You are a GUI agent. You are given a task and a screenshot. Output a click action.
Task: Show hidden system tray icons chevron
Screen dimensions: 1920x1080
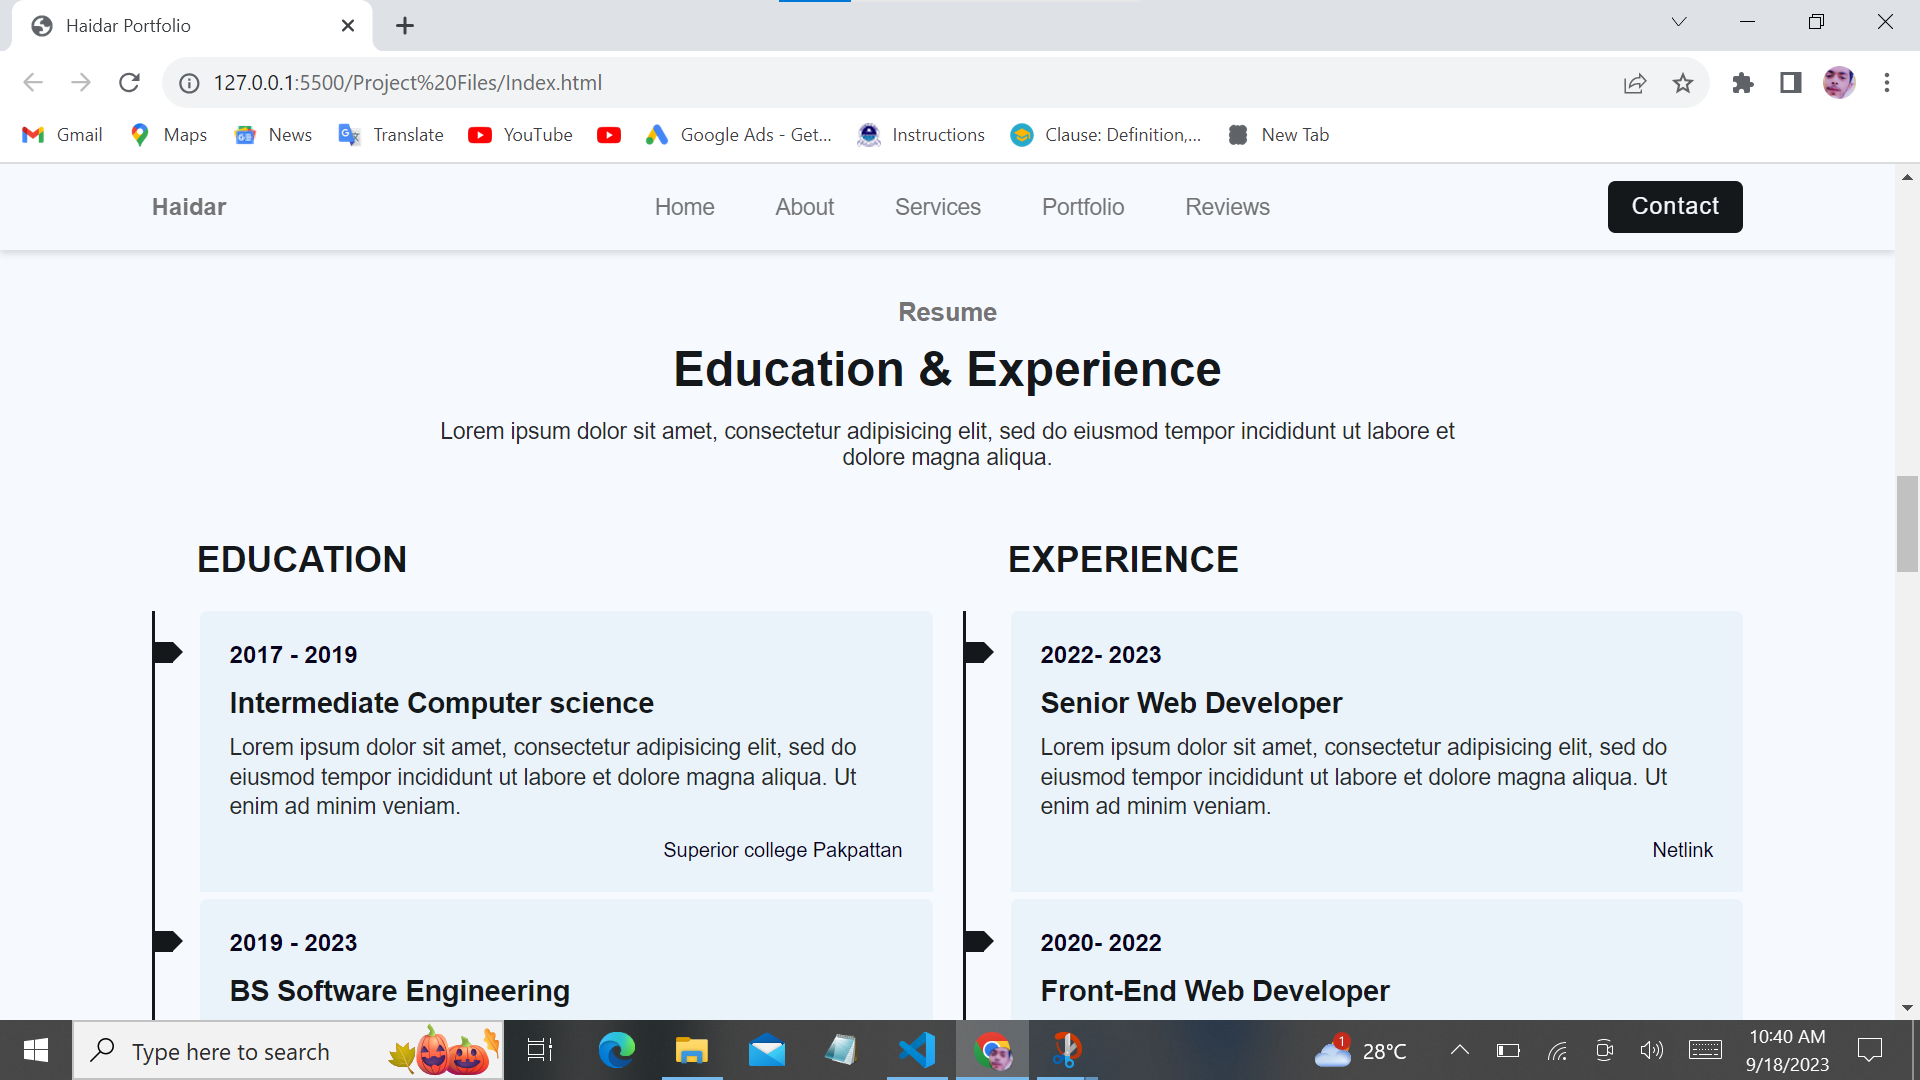(1460, 1050)
